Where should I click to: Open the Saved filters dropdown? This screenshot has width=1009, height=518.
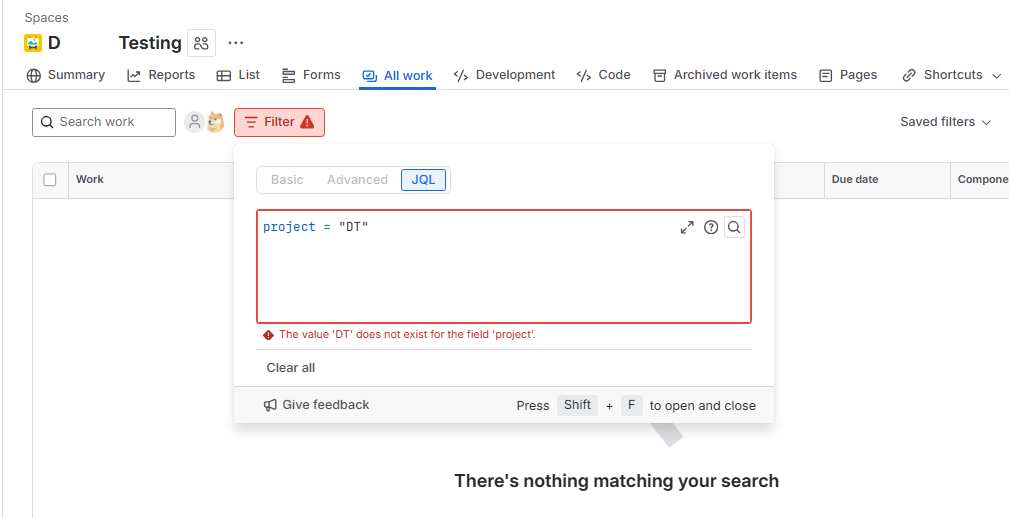[x=945, y=122]
